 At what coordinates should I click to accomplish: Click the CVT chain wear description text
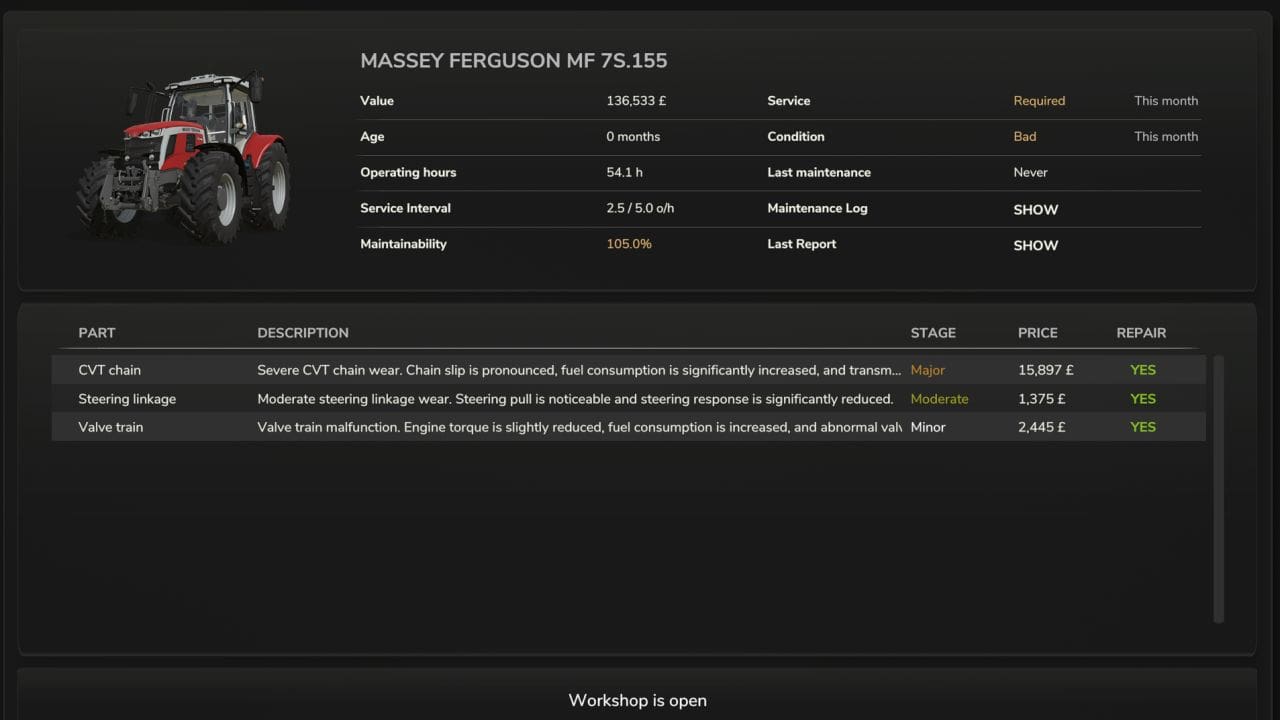(x=578, y=369)
